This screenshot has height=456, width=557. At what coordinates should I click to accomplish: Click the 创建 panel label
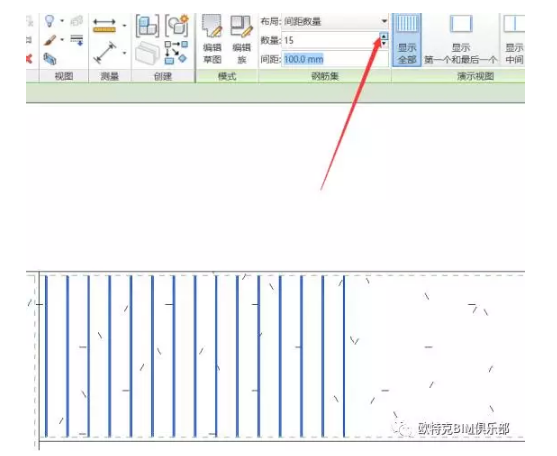pos(163,76)
